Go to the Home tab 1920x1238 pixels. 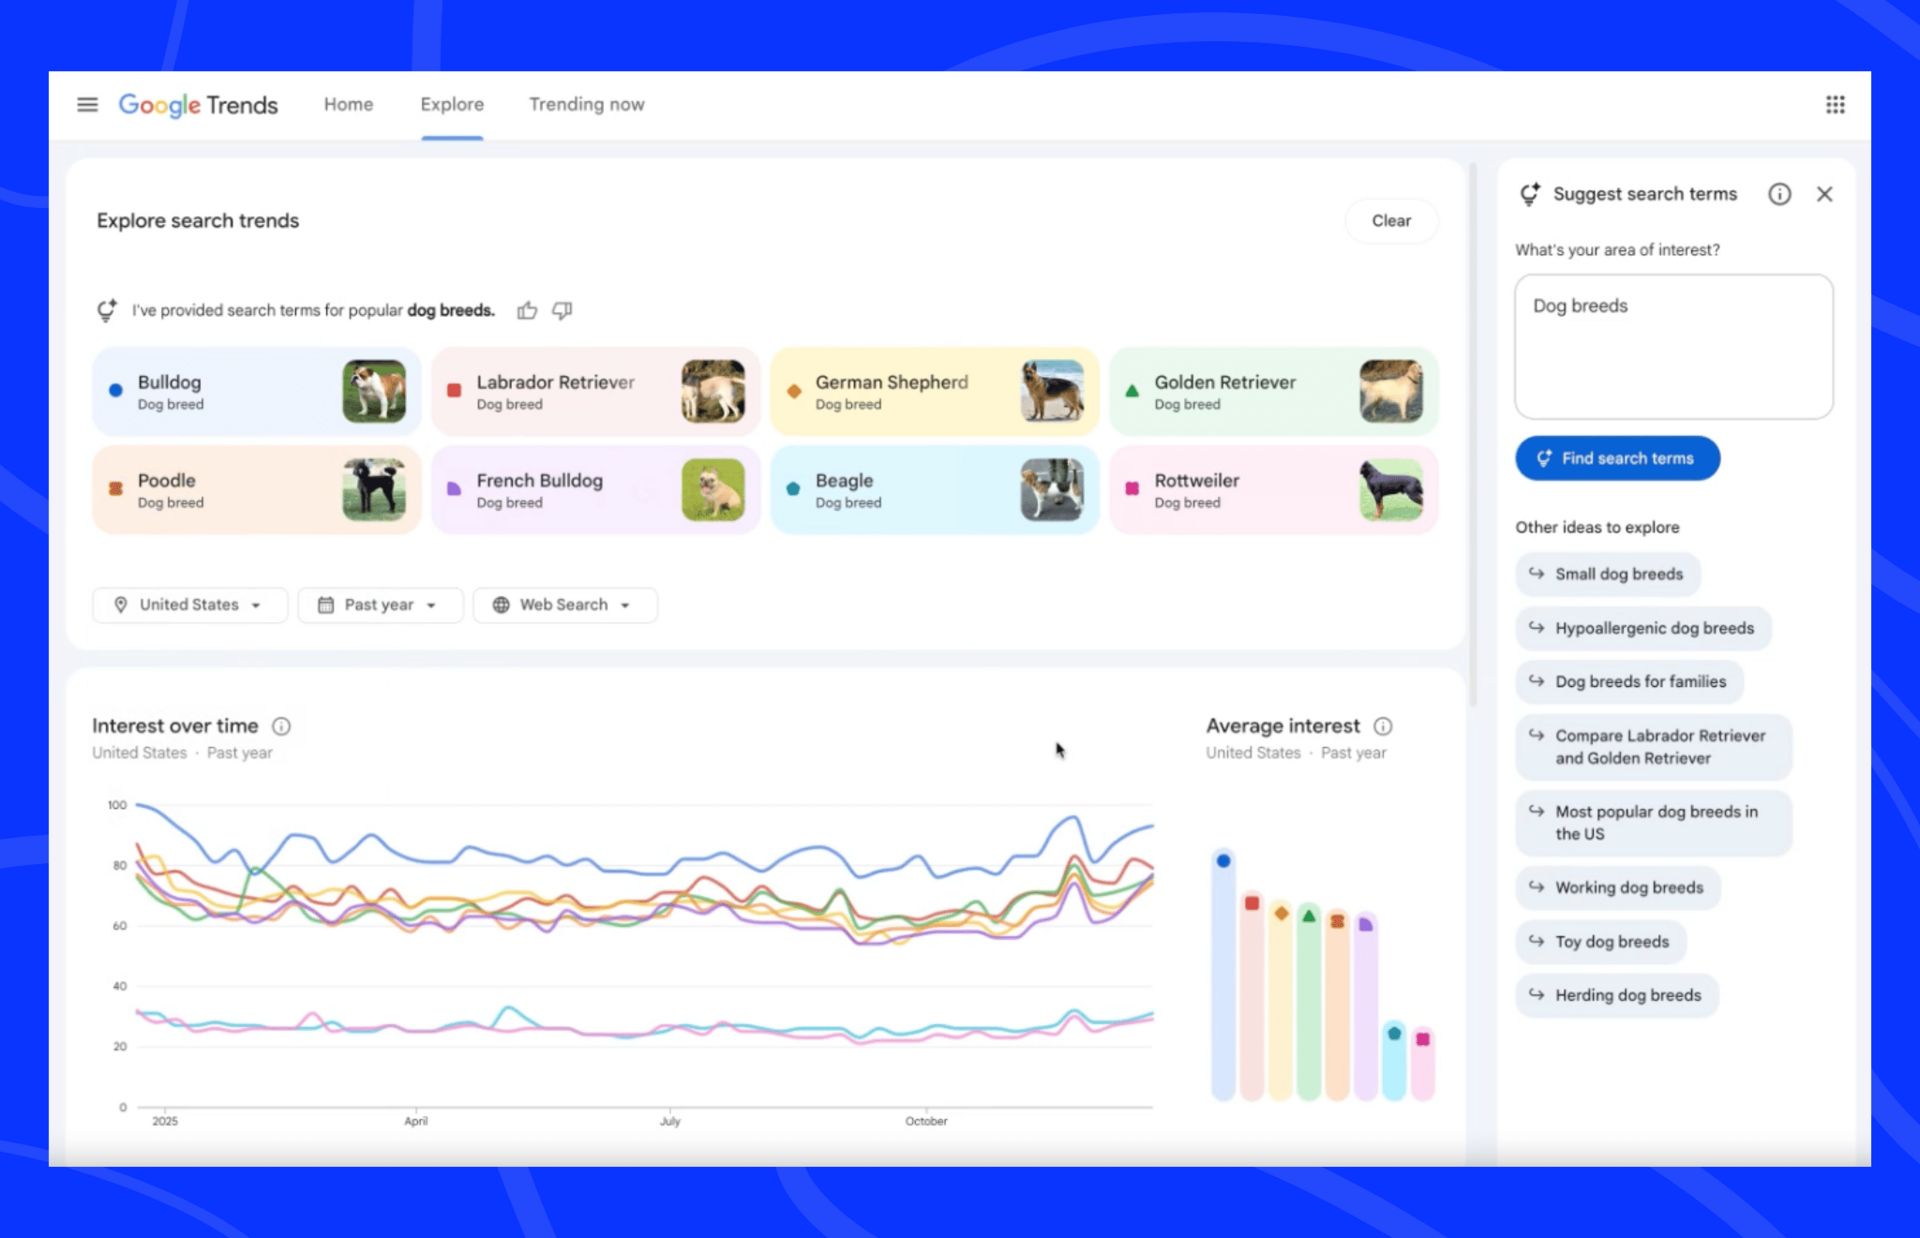(x=348, y=104)
